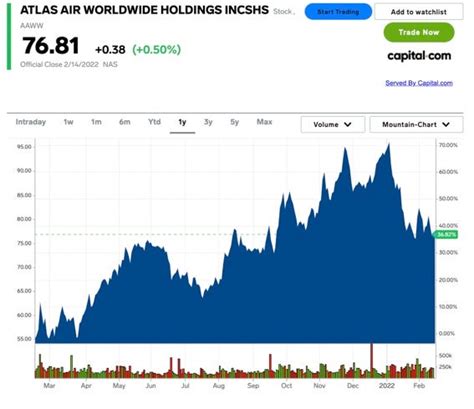This screenshot has width=474, height=409.
Task: Click the +0.38 price change
Action: pos(110,50)
